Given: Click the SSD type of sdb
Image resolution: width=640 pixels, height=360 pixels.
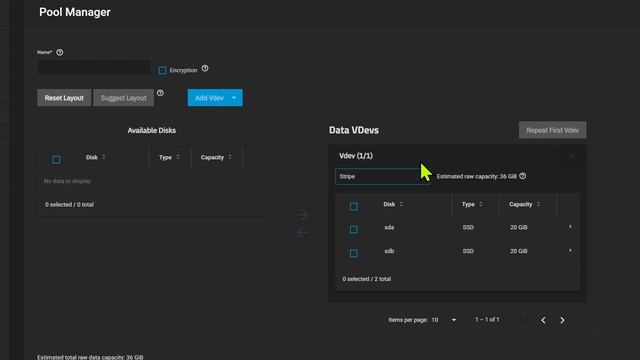Looking at the screenshot, I should click(x=468, y=251).
